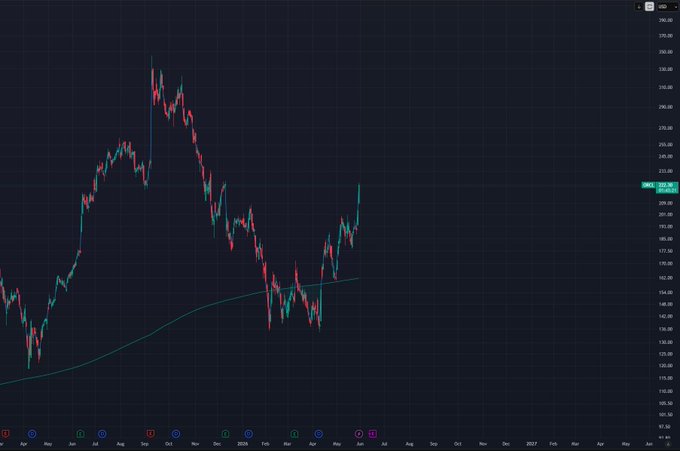Image resolution: width=680 pixels, height=451 pixels.
Task: Click the purple circle marker above latest Jun
Action: click(x=359, y=433)
